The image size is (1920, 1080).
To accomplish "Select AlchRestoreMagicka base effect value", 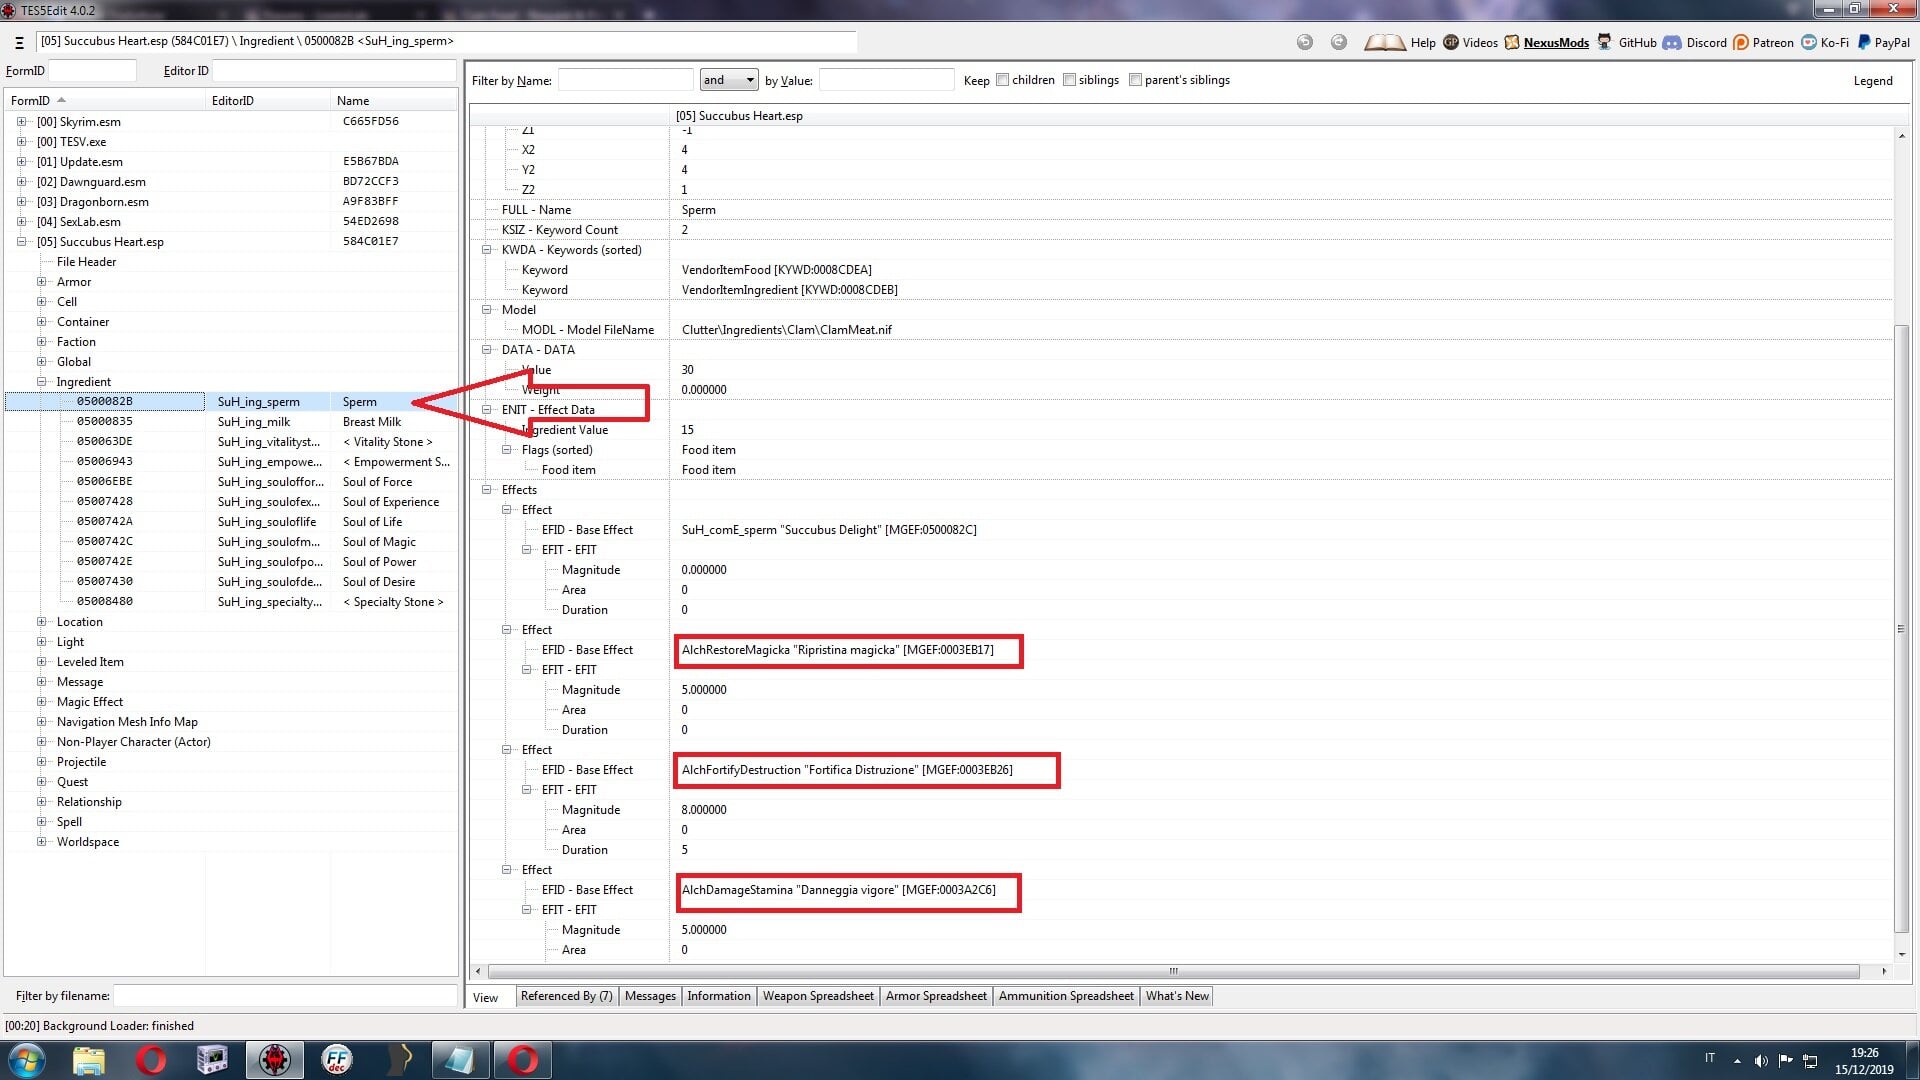I will click(x=838, y=650).
